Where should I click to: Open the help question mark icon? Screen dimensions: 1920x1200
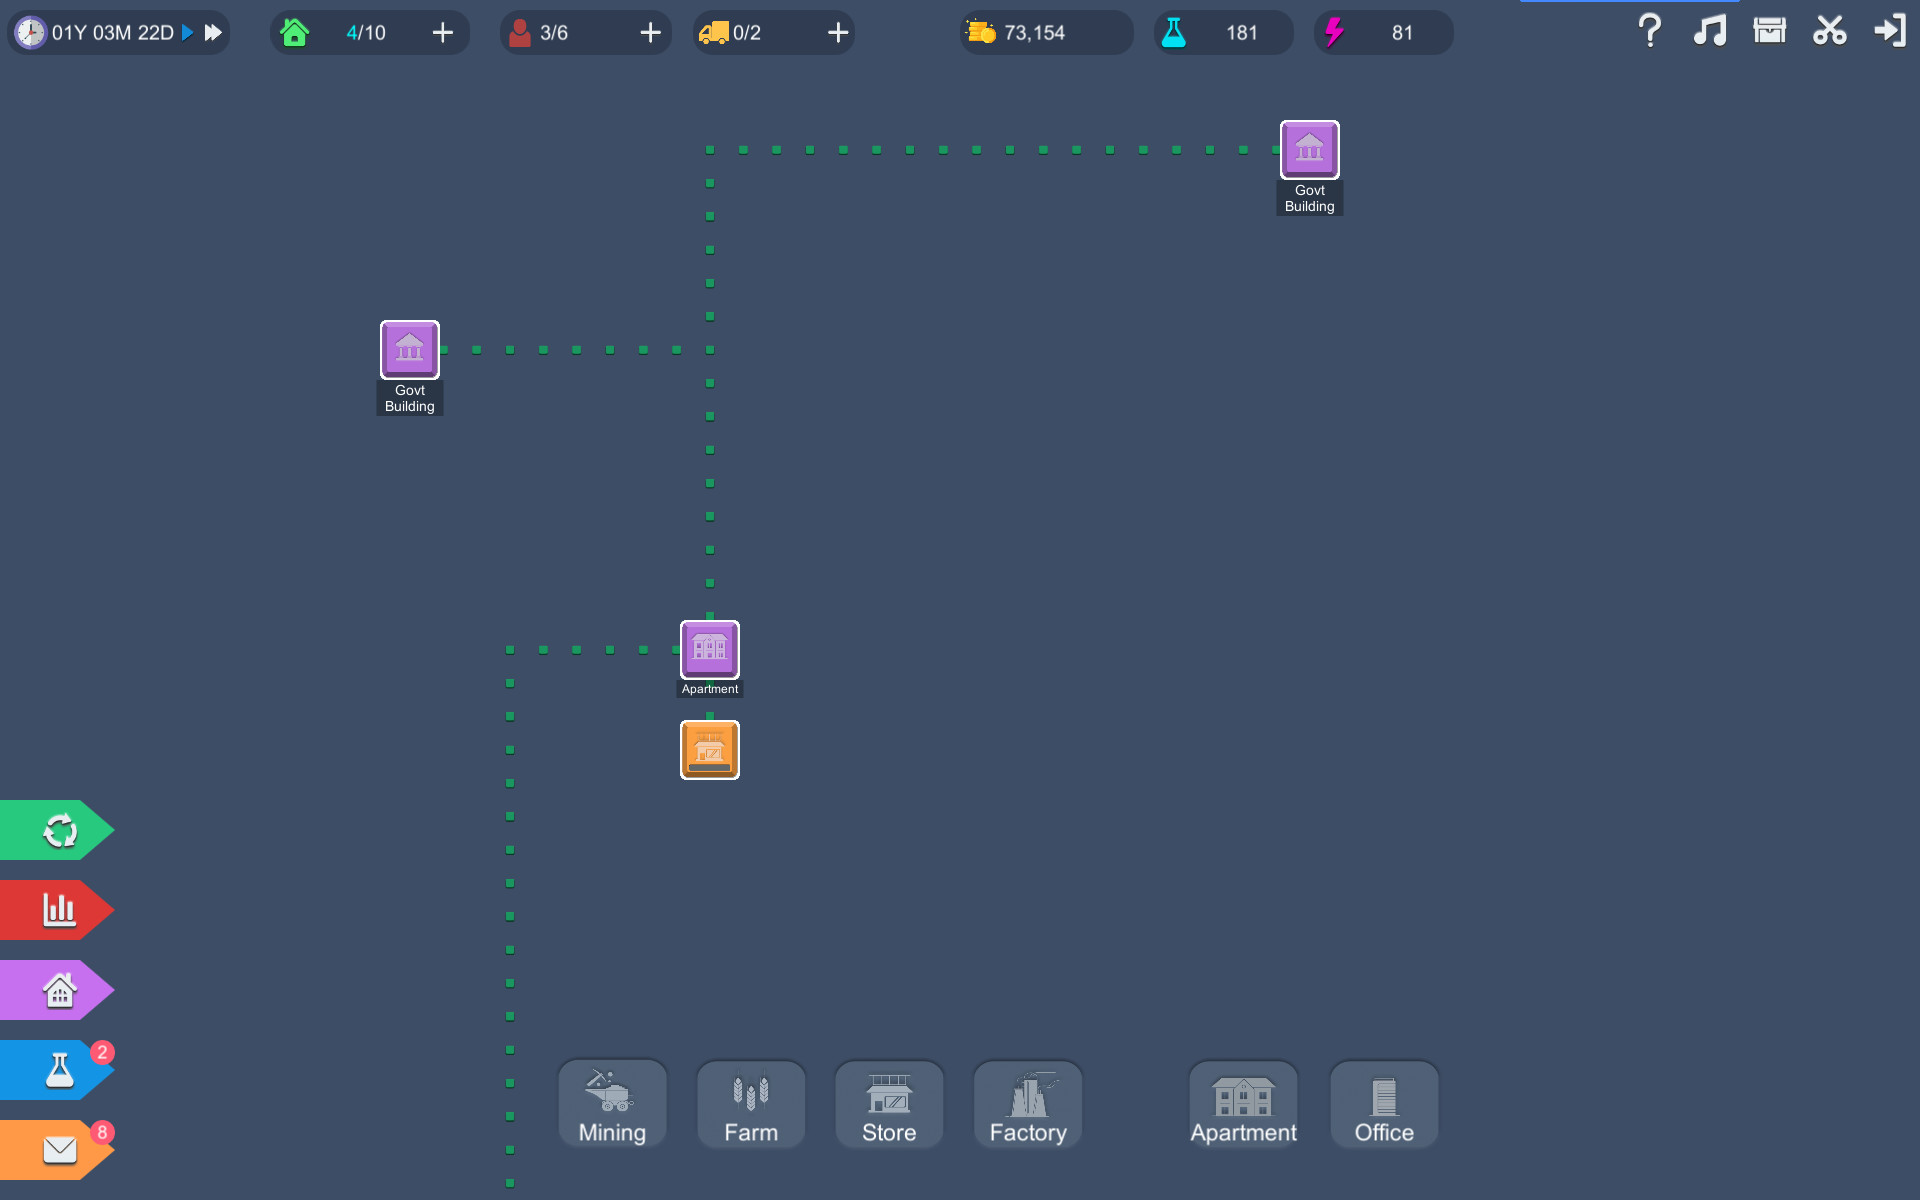click(x=1648, y=31)
